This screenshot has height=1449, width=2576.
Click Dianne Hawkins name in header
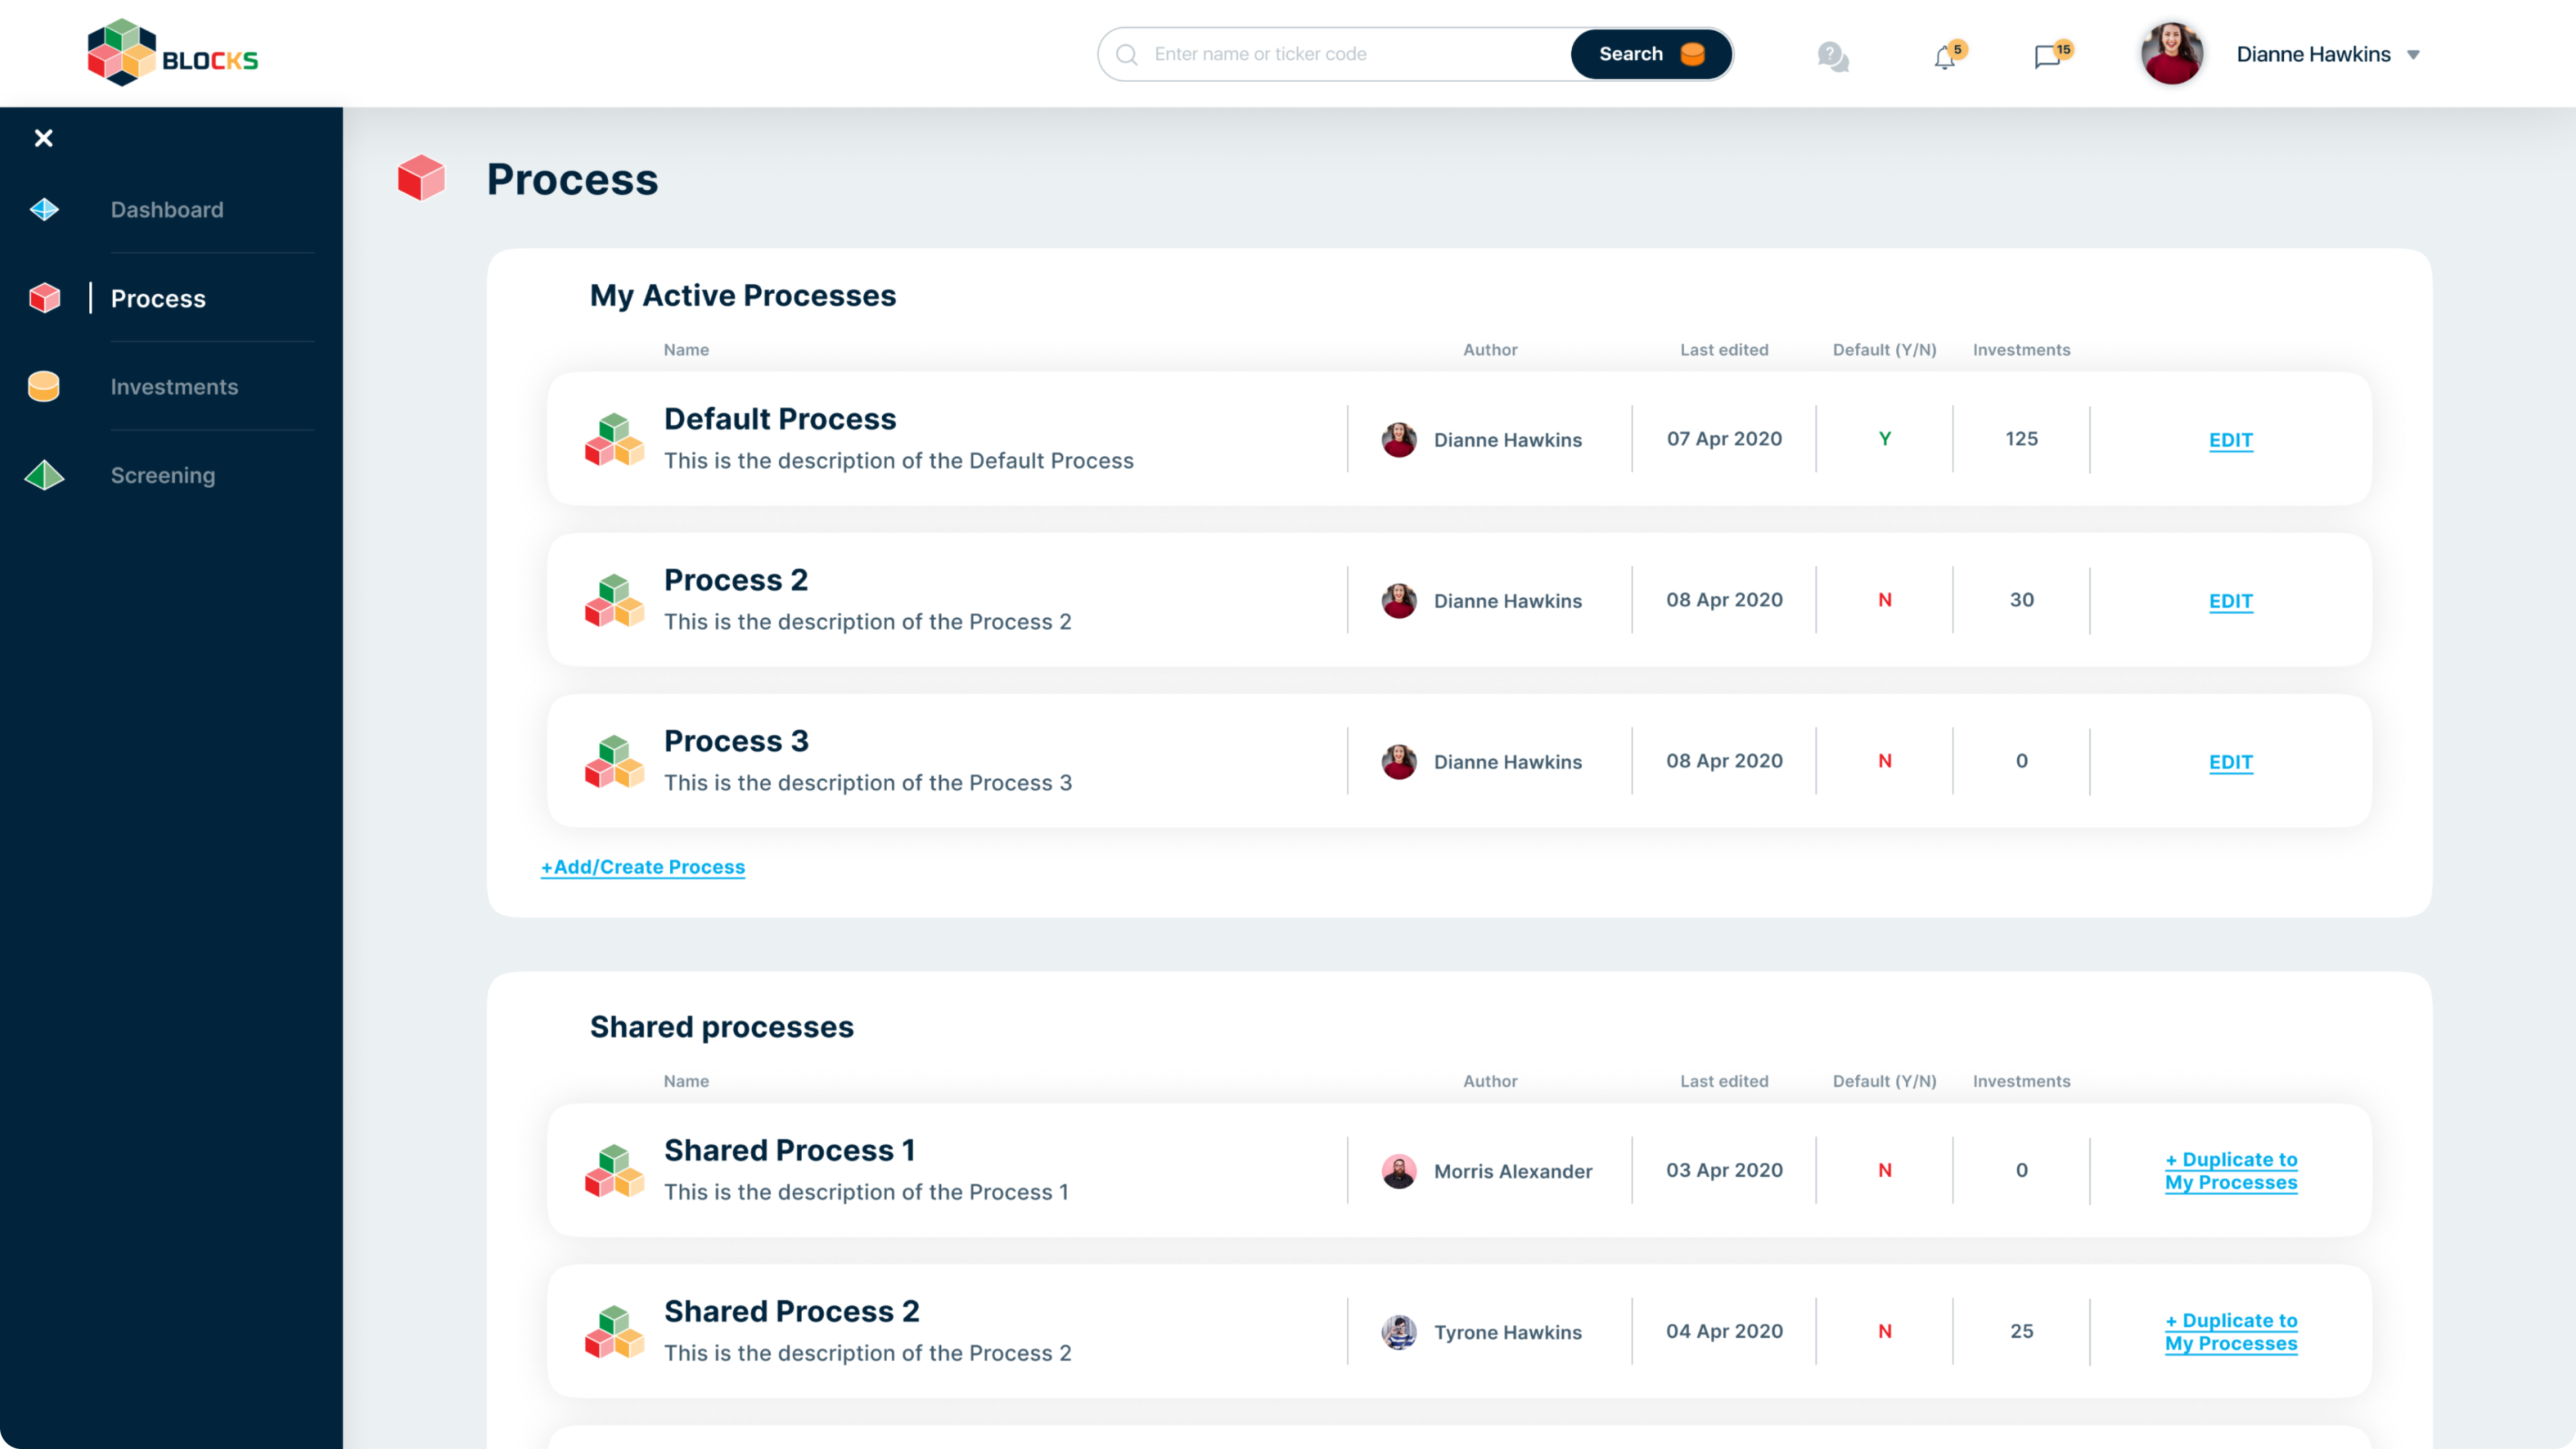point(2313,54)
